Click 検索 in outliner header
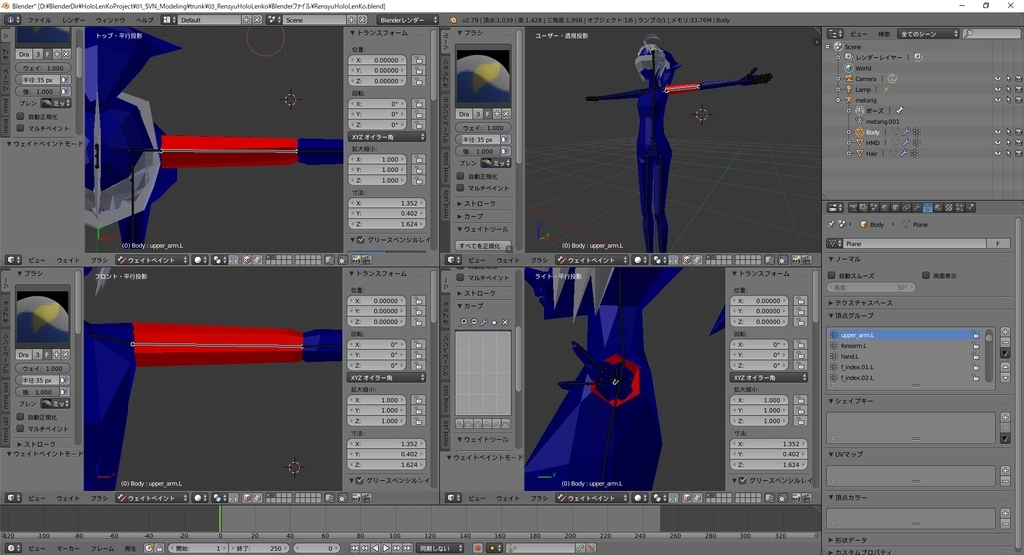Image resolution: width=1024 pixels, height=555 pixels. point(884,33)
